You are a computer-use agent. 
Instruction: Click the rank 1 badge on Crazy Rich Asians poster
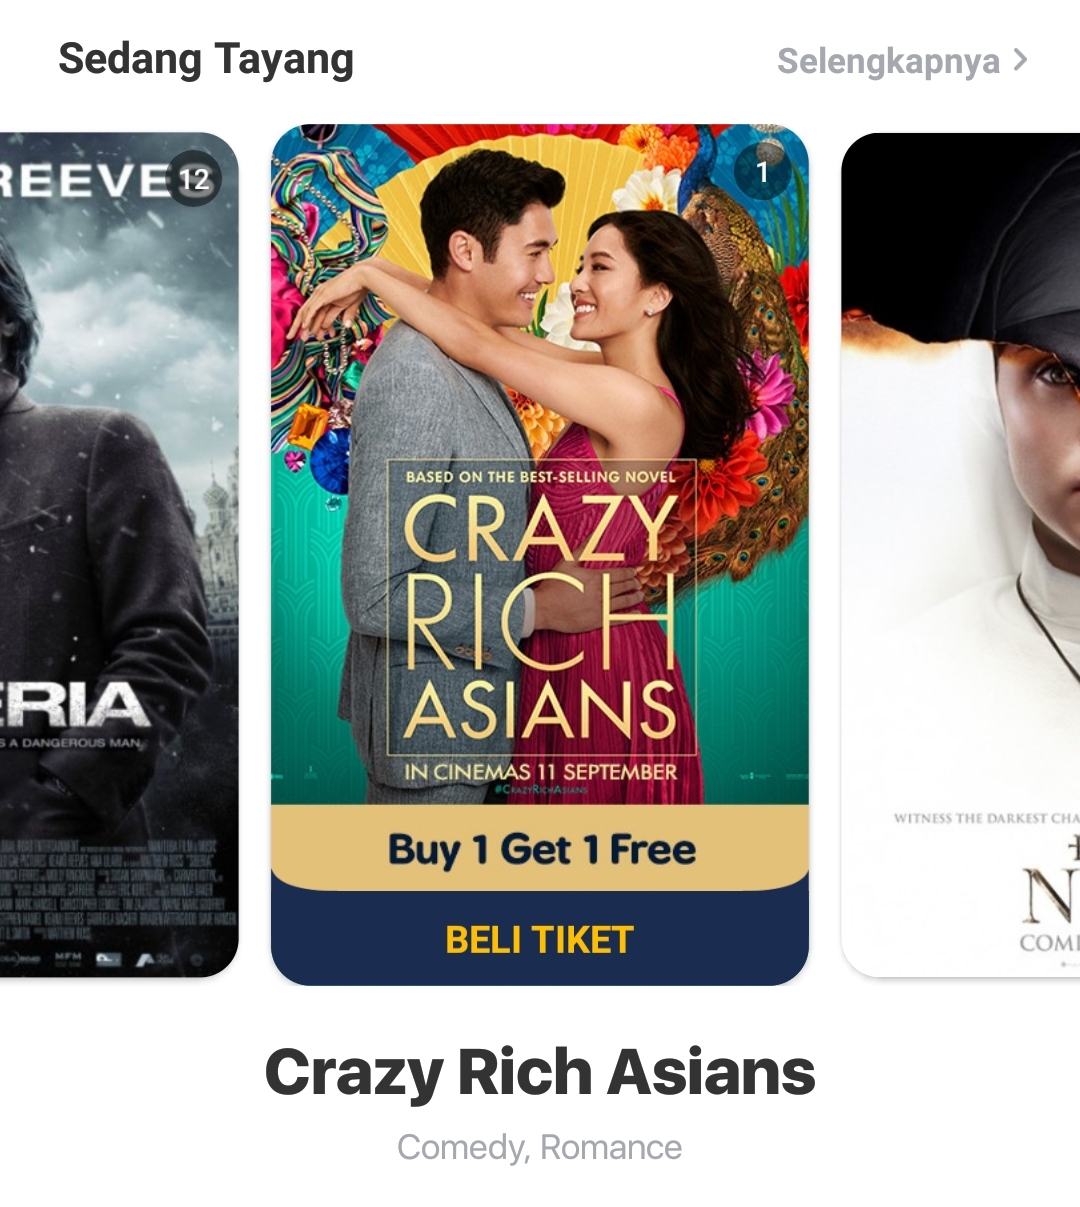pyautogui.click(x=762, y=172)
